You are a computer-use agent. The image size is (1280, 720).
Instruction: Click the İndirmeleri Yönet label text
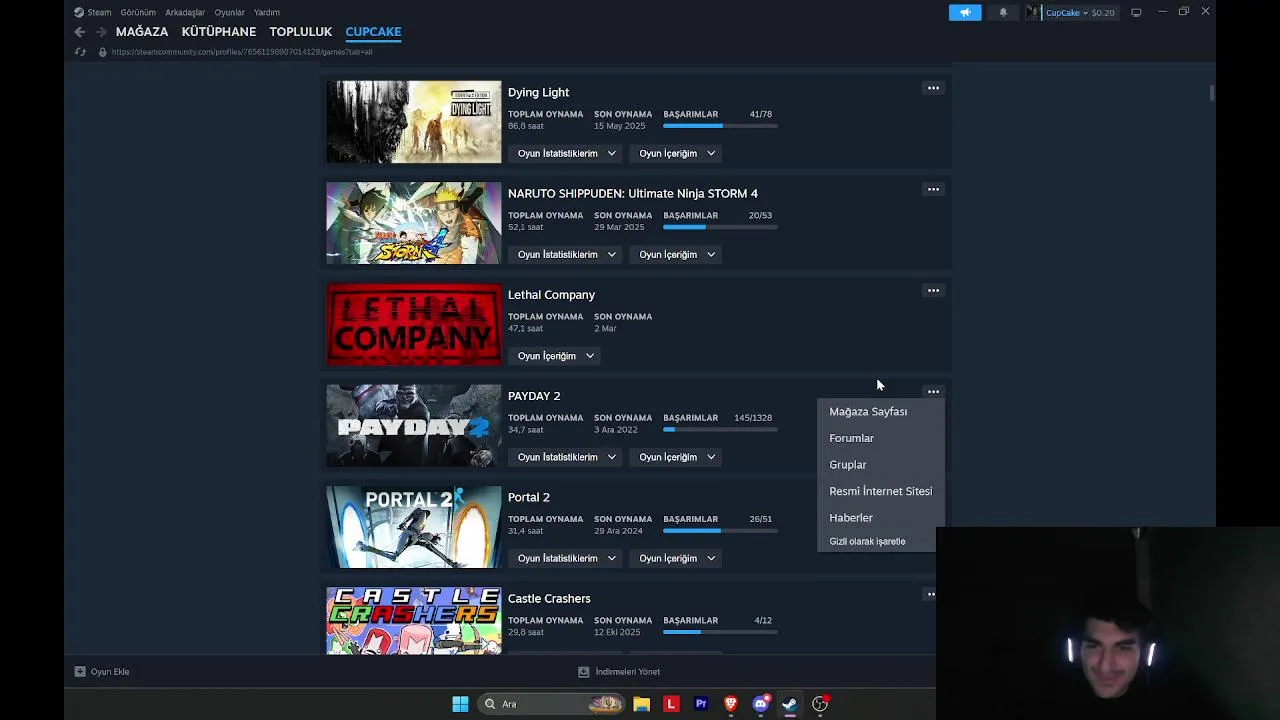(x=627, y=672)
